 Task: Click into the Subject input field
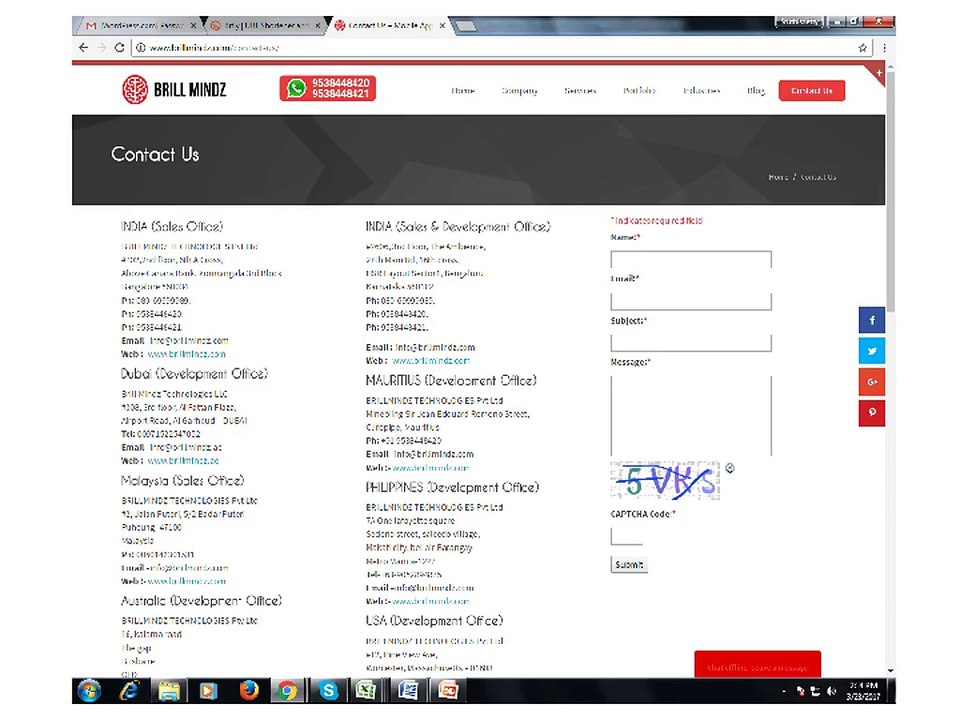pyautogui.click(x=691, y=343)
